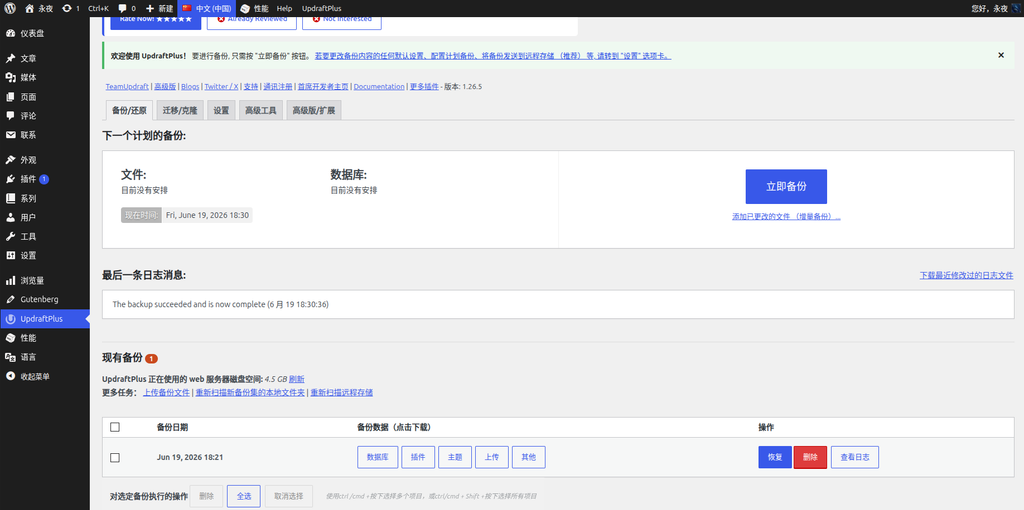This screenshot has height=510, width=1024.
Task: Open 评论 in the sidebar
Action: (44, 116)
